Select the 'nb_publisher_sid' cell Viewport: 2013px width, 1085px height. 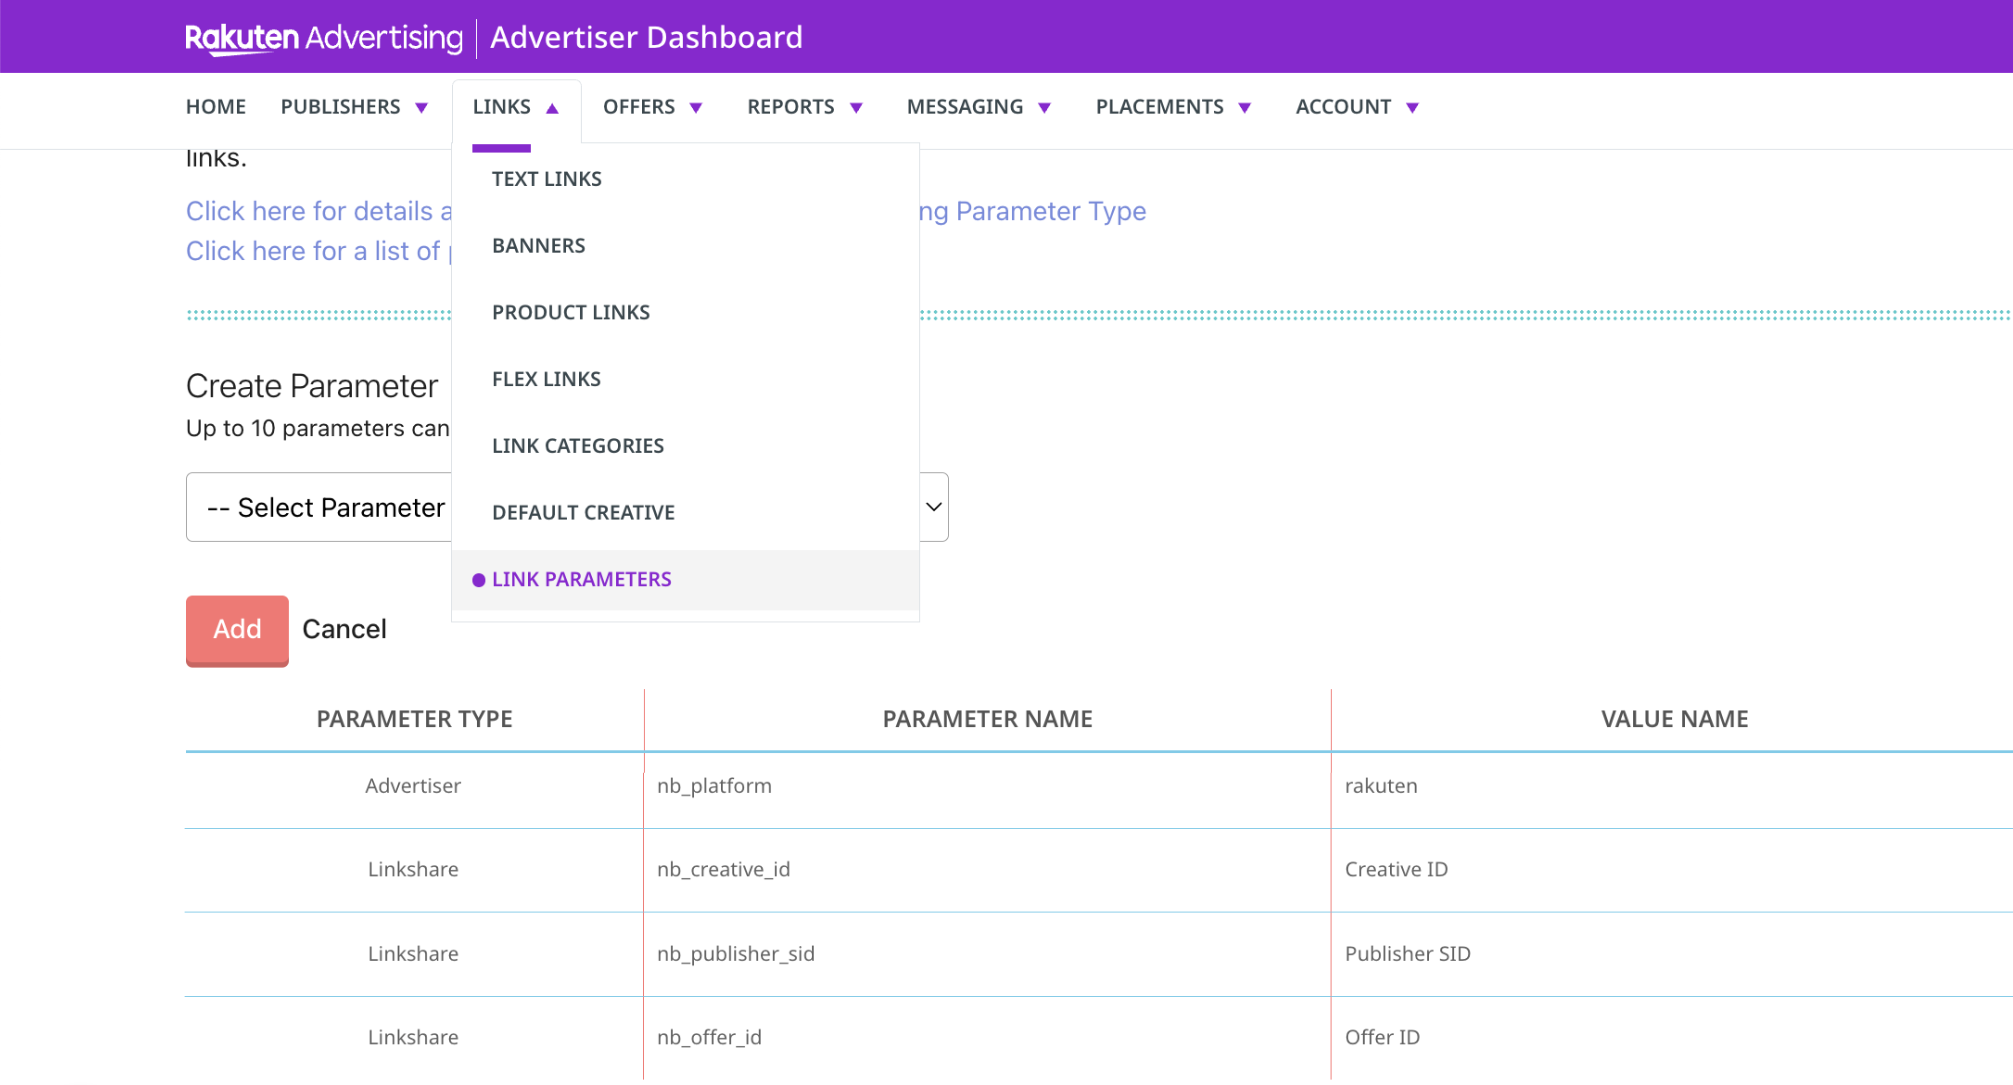(735, 954)
